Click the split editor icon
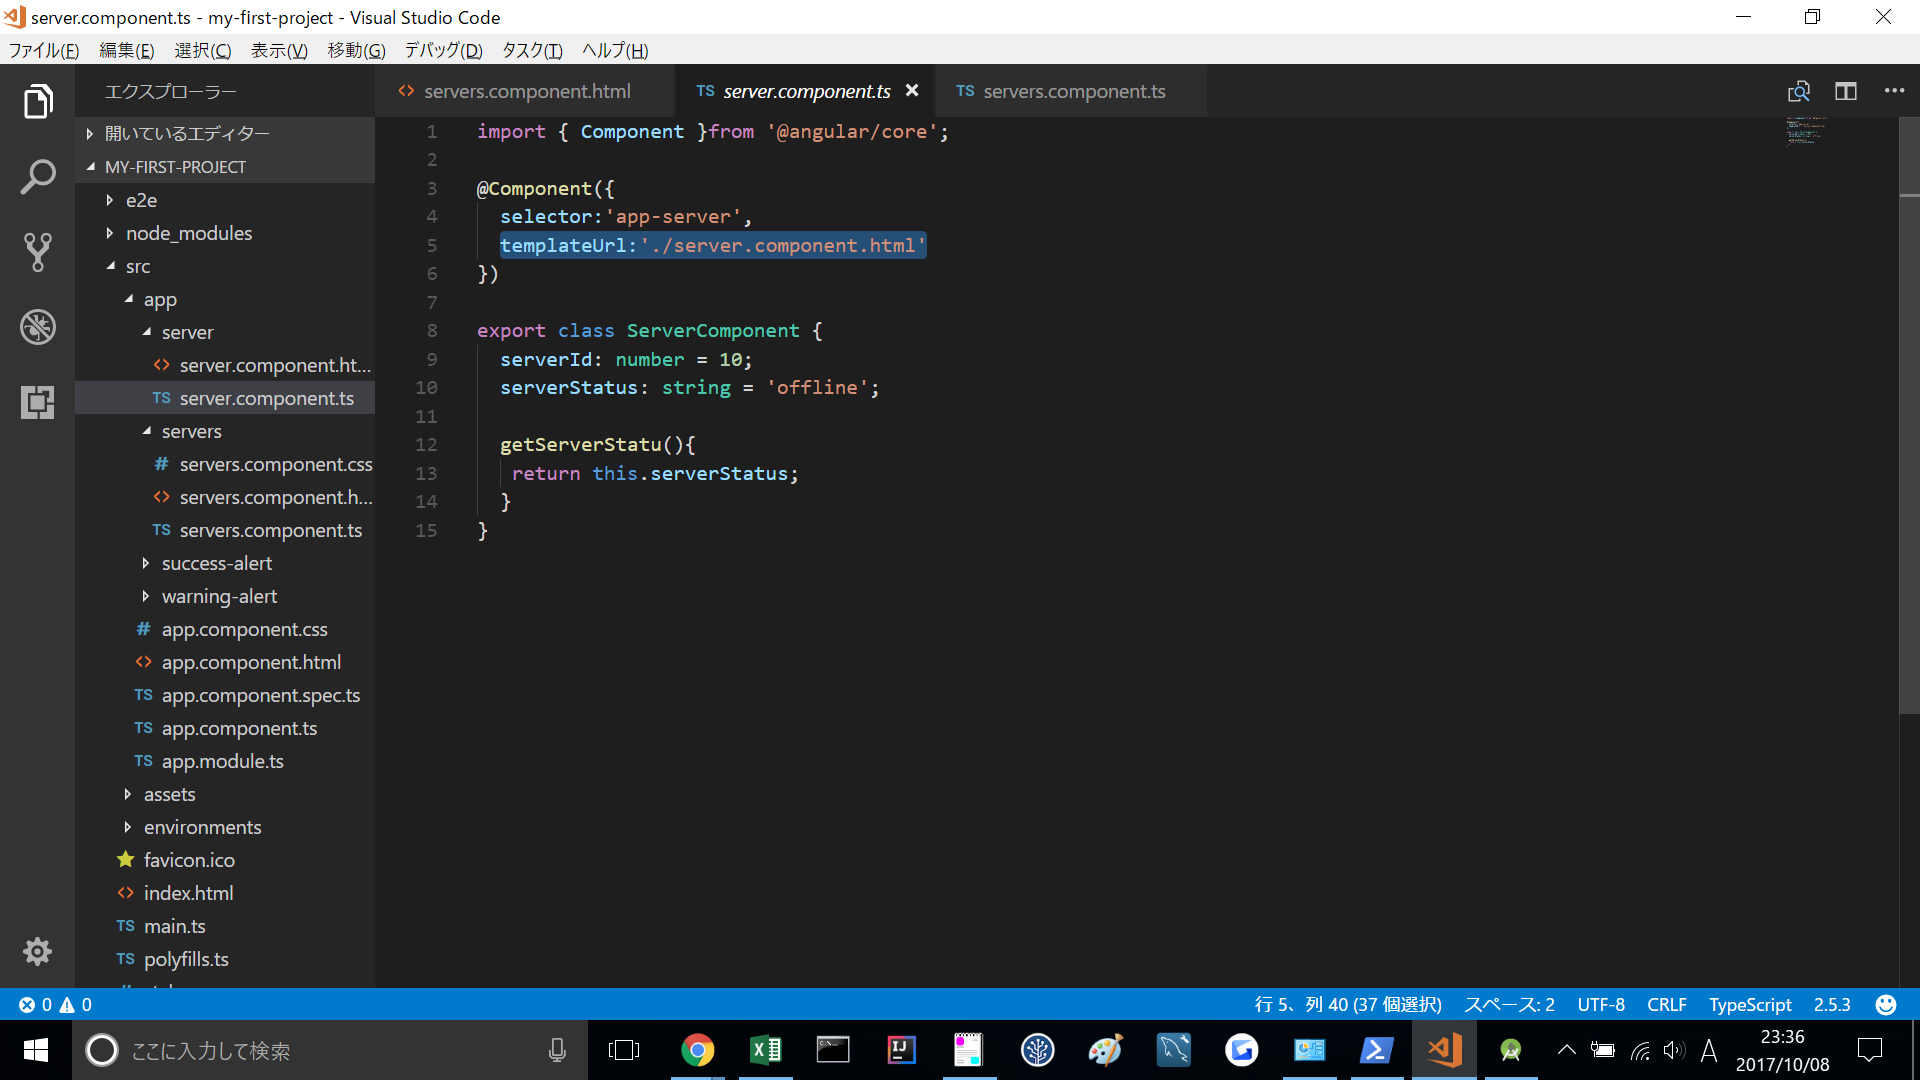Viewport: 1920px width, 1080px height. click(1846, 91)
